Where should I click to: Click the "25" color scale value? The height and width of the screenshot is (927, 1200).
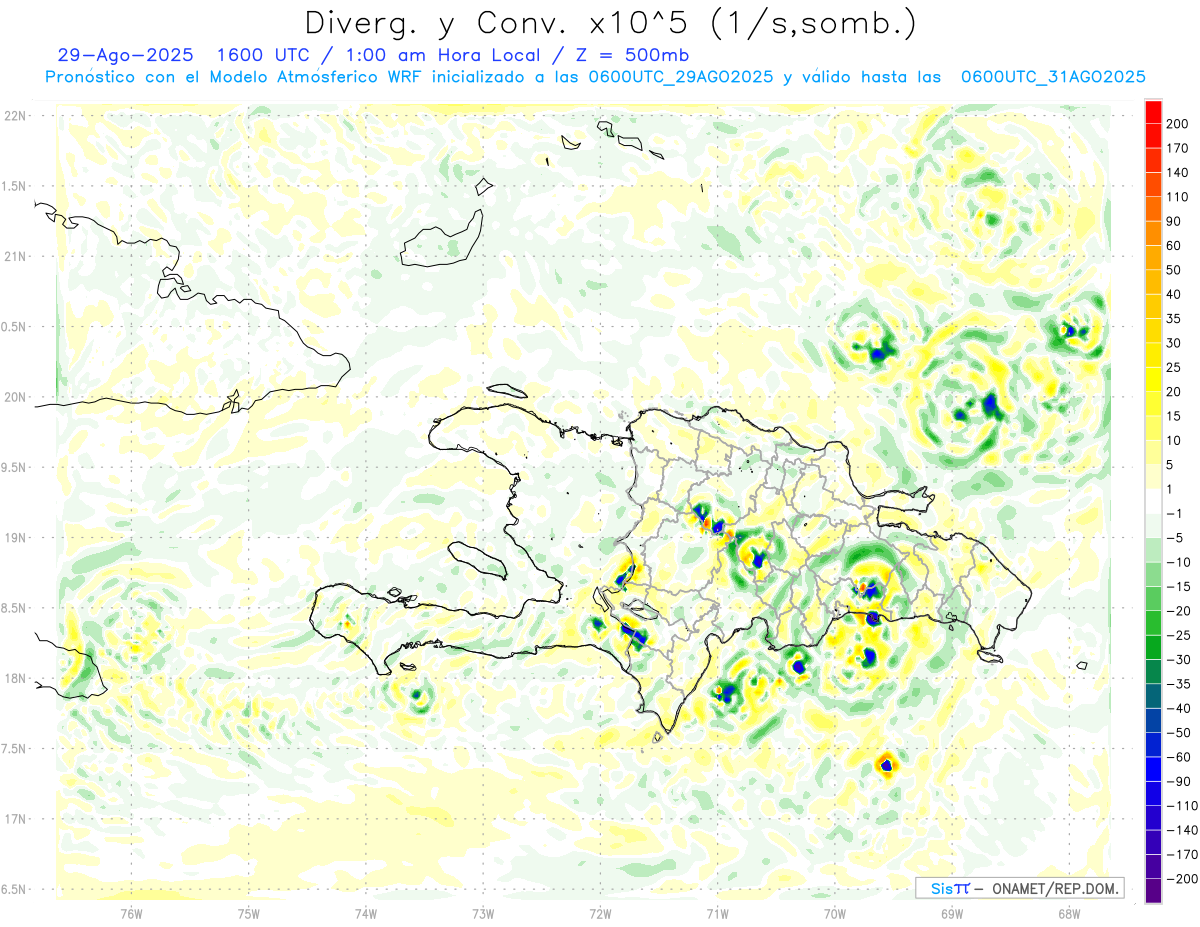coord(1174,368)
